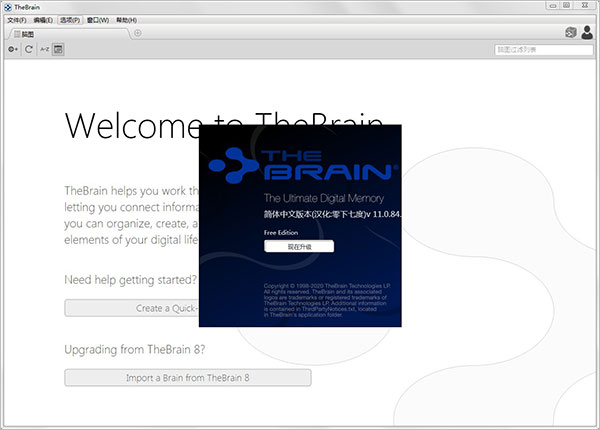Sort brains with the A-Z icon
Viewport: 600px width, 430px height.
point(45,49)
